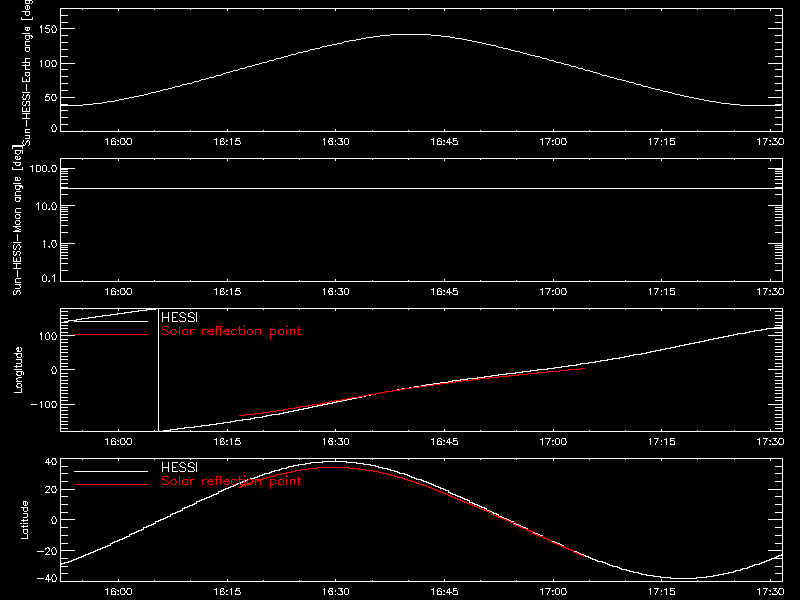Click '17:00' time label under Moon angle plot
The height and width of the screenshot is (600, 800).
tap(553, 291)
